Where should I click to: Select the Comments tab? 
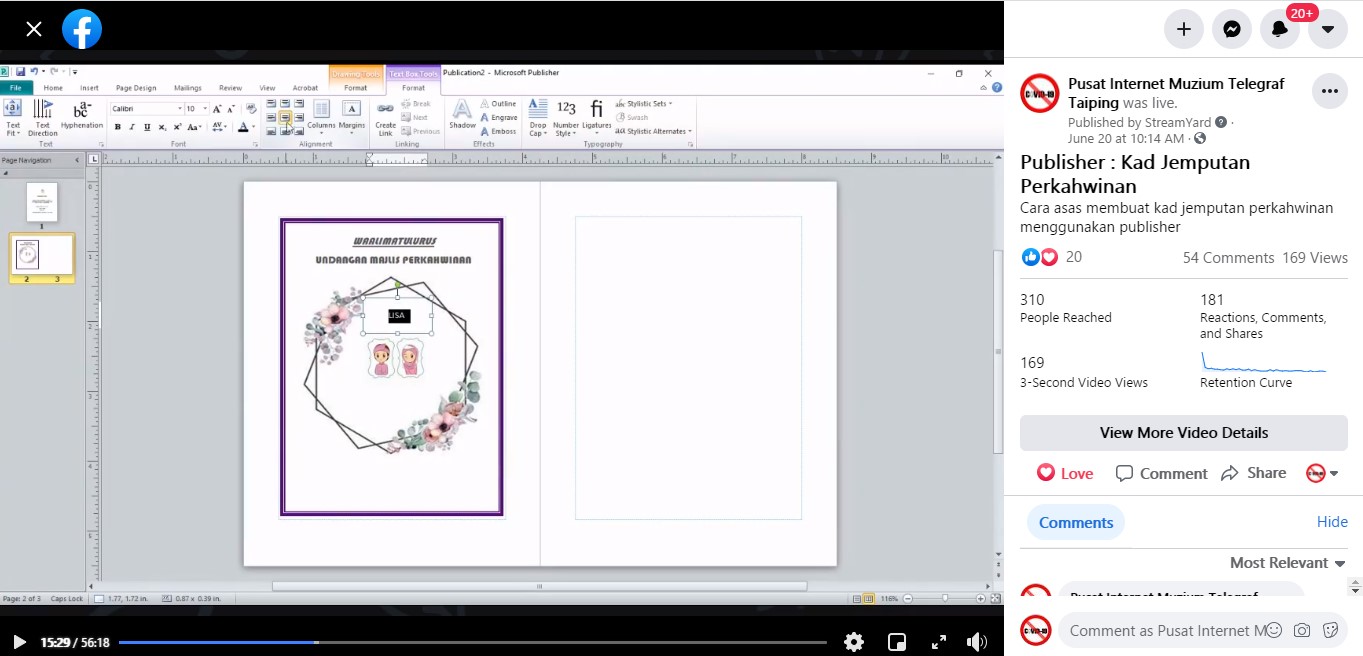pyautogui.click(x=1075, y=522)
